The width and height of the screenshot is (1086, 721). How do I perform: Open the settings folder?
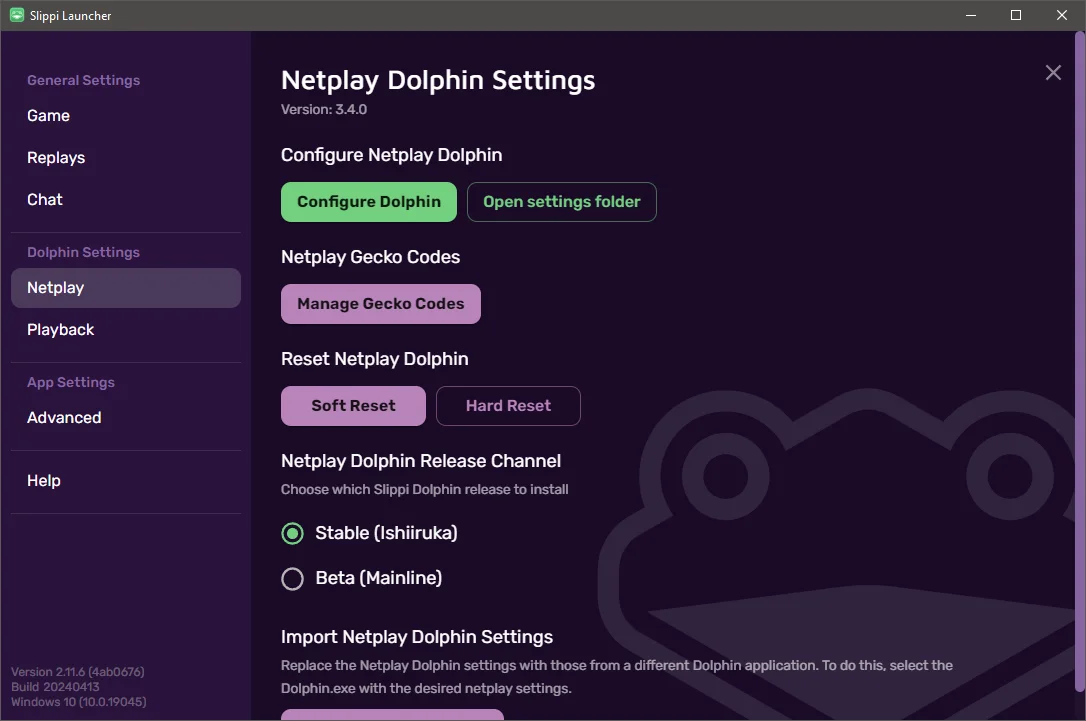click(561, 201)
